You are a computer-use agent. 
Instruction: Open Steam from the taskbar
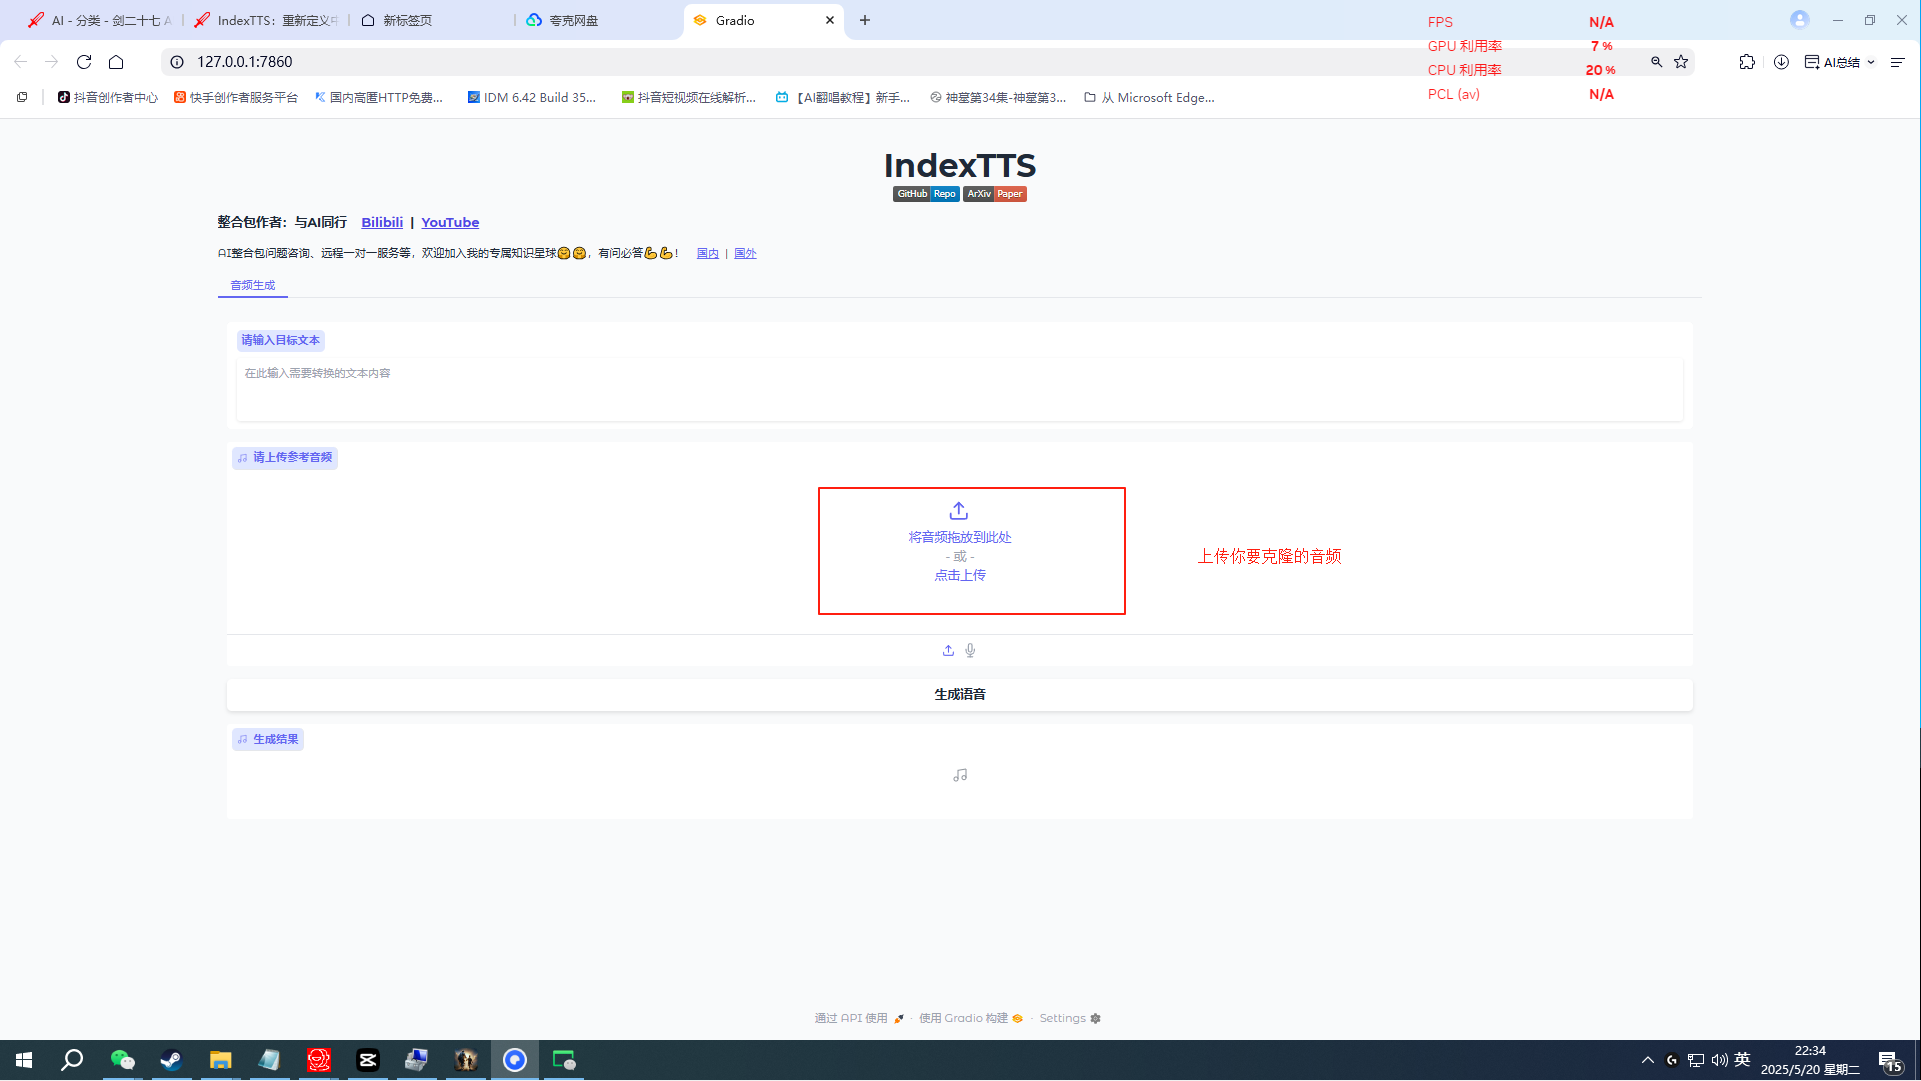[x=171, y=1060]
